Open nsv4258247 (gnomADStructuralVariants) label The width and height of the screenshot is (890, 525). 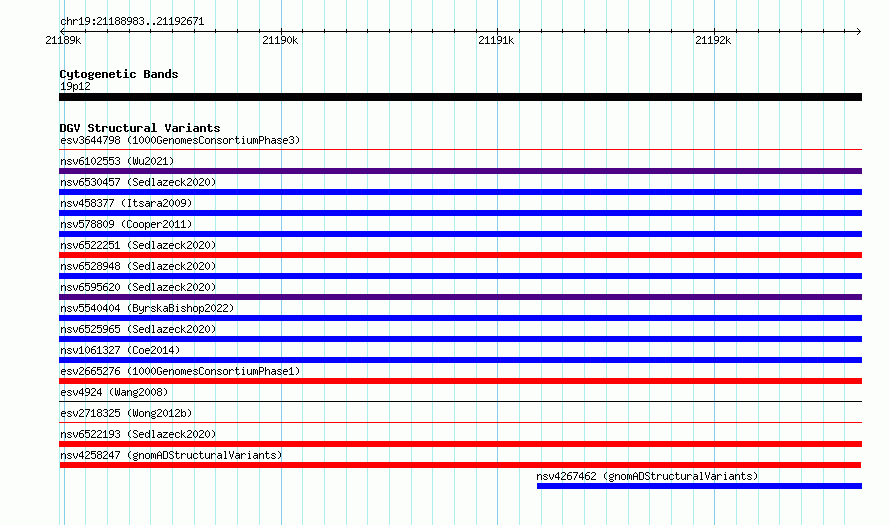pos(171,455)
